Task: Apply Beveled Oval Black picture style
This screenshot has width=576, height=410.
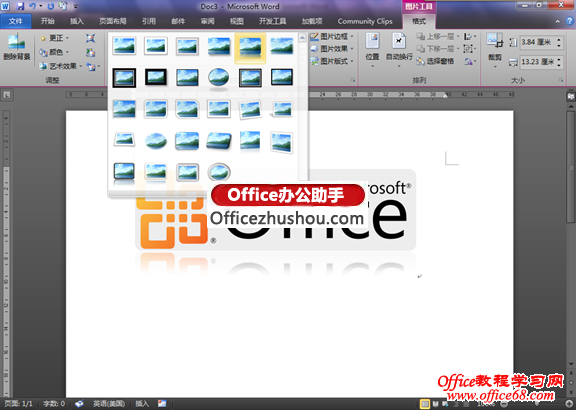Action: (x=219, y=78)
